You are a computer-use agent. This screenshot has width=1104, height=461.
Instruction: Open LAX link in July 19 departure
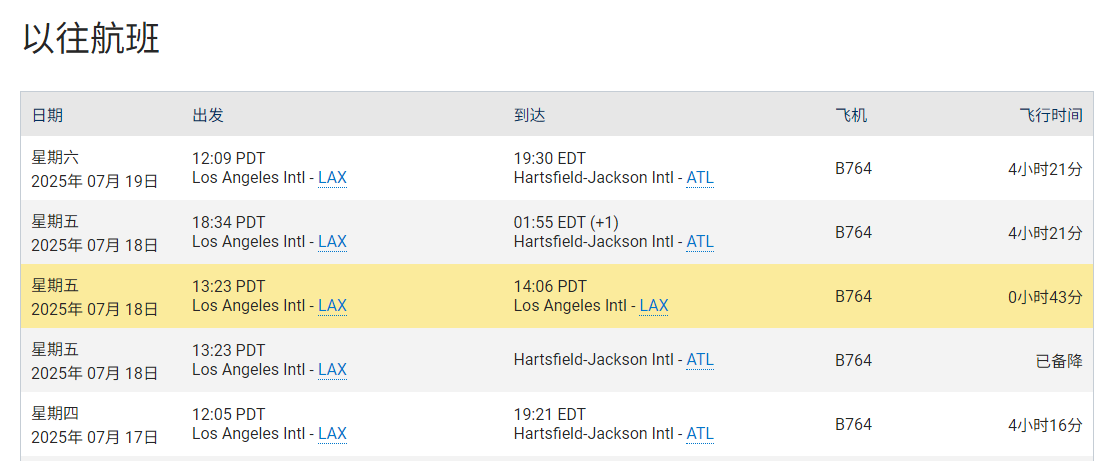pos(332,178)
